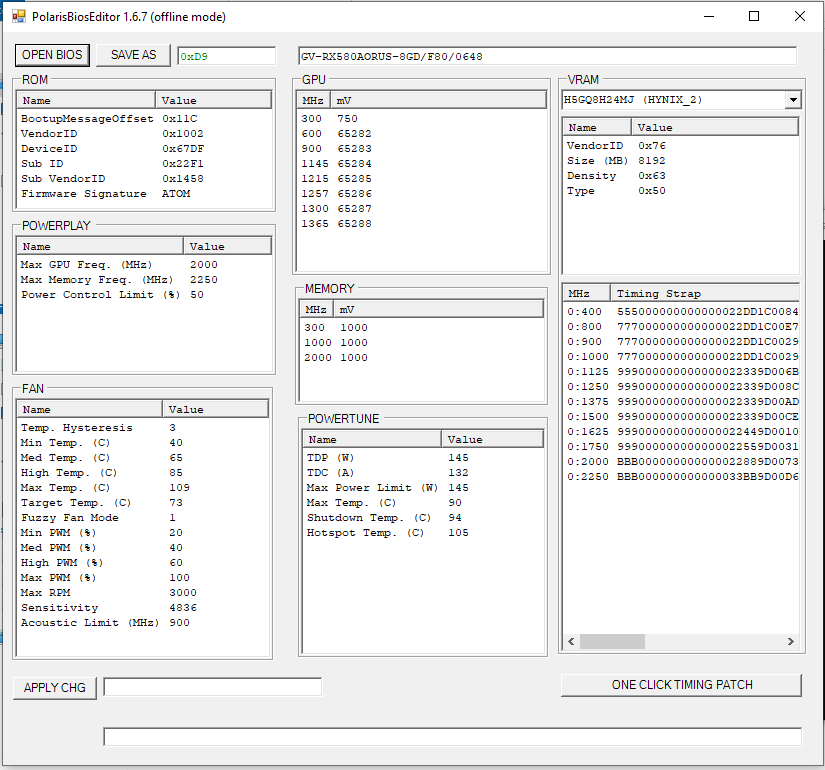Image resolution: width=825 pixels, height=770 pixels.
Task: Select the Firmware Signature ATOM row
Action: click(x=145, y=194)
